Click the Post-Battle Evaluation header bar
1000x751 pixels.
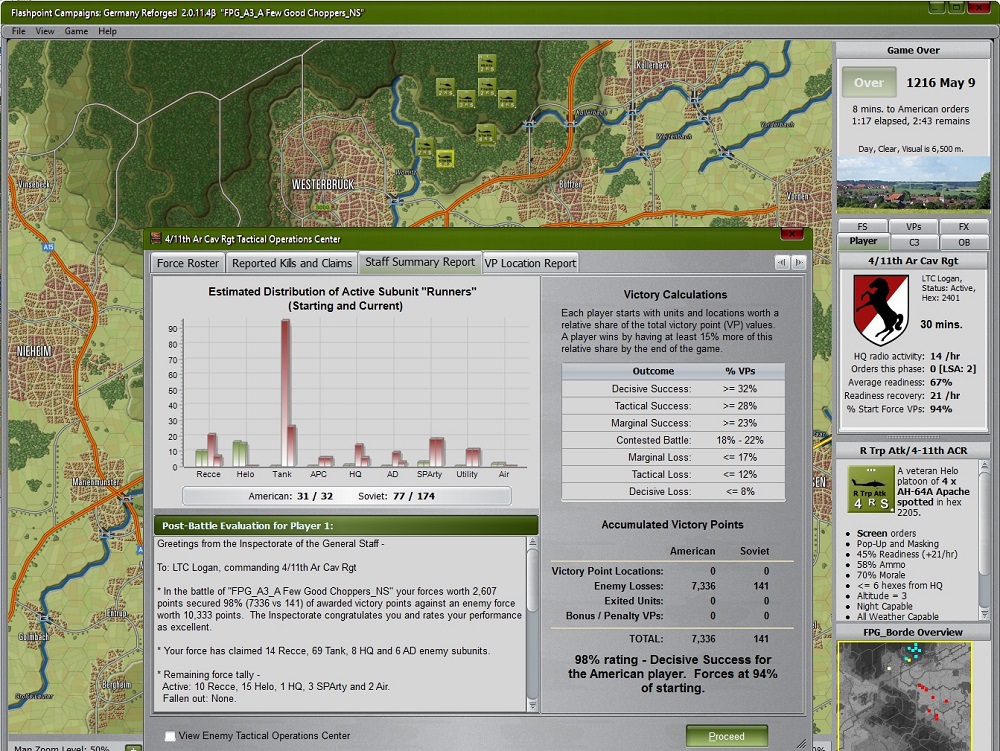point(346,525)
